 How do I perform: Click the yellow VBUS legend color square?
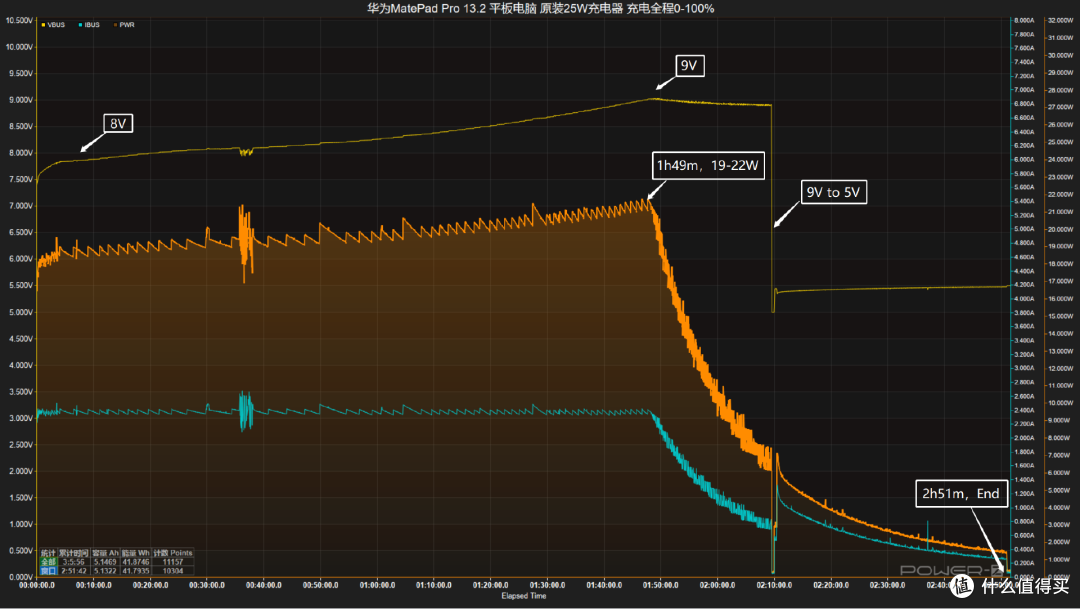coord(43,25)
